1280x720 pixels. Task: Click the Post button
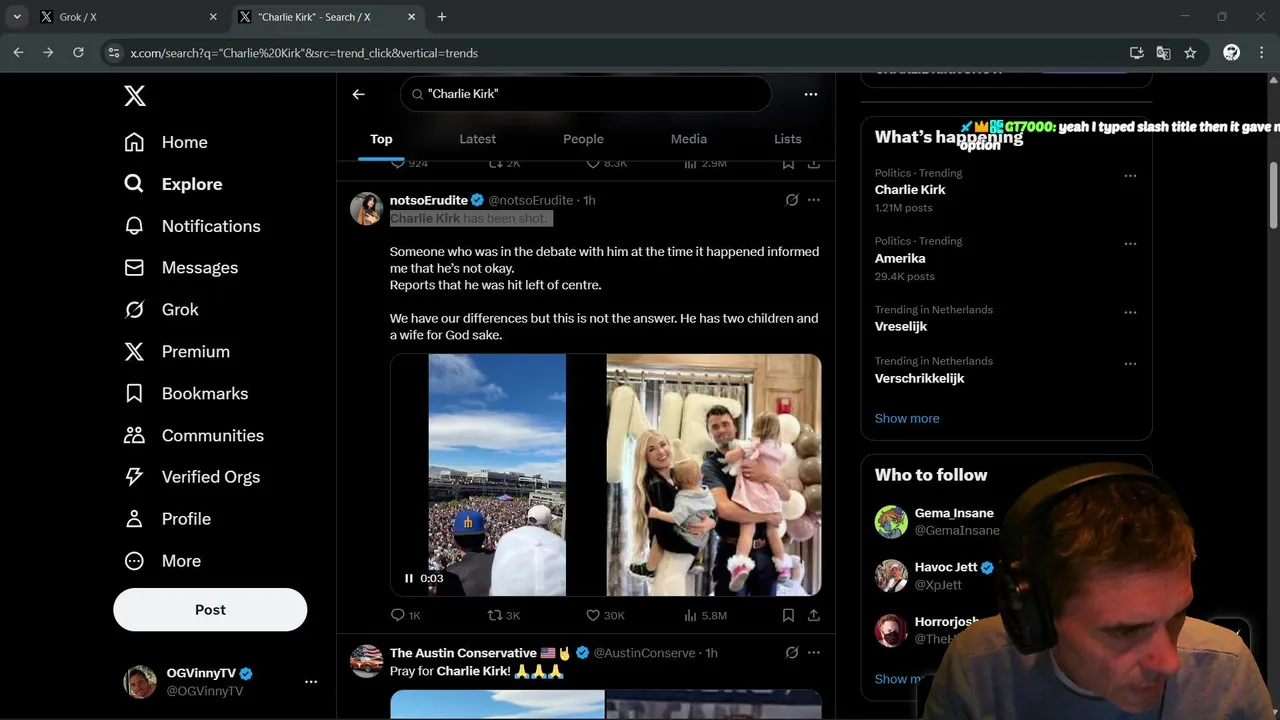click(210, 610)
